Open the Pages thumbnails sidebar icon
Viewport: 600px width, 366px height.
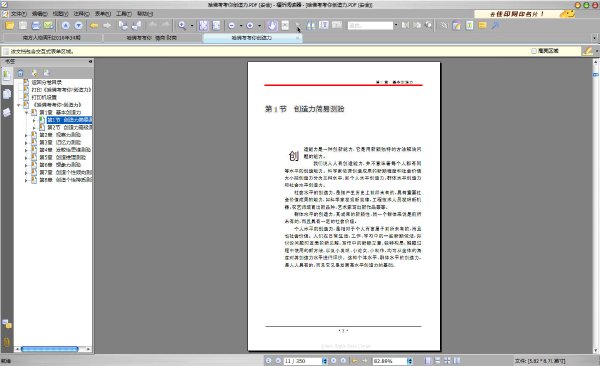(x=7, y=94)
